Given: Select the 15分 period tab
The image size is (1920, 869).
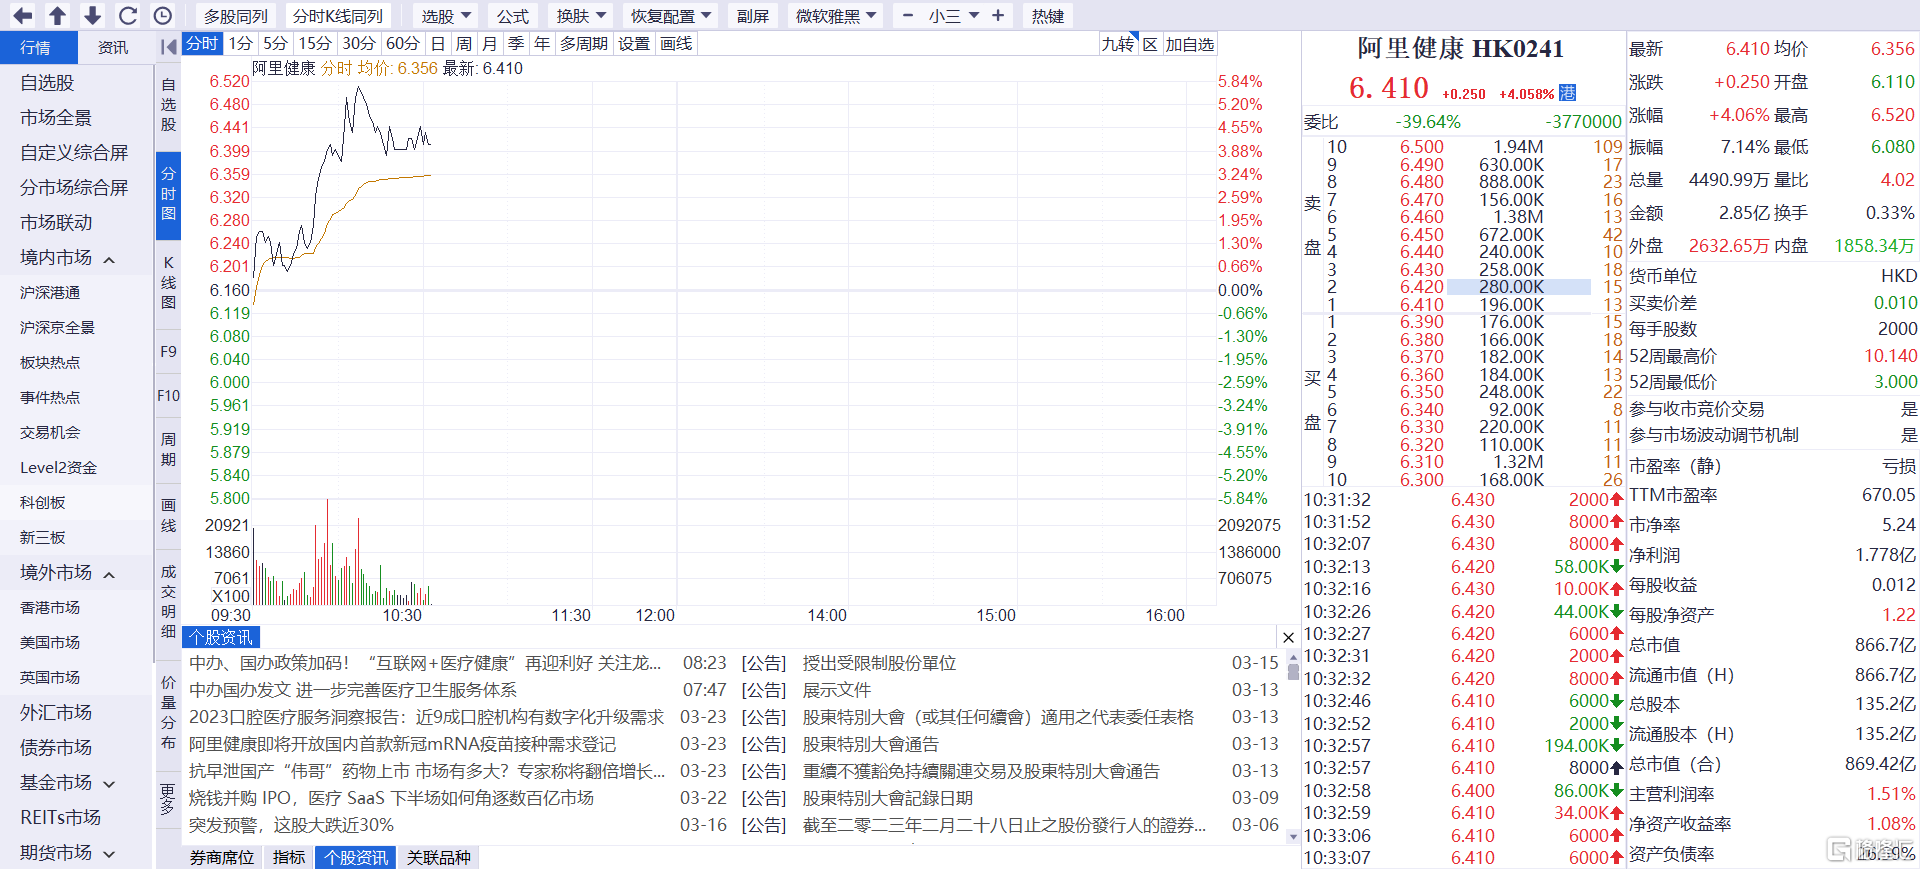Looking at the screenshot, I should 315,43.
